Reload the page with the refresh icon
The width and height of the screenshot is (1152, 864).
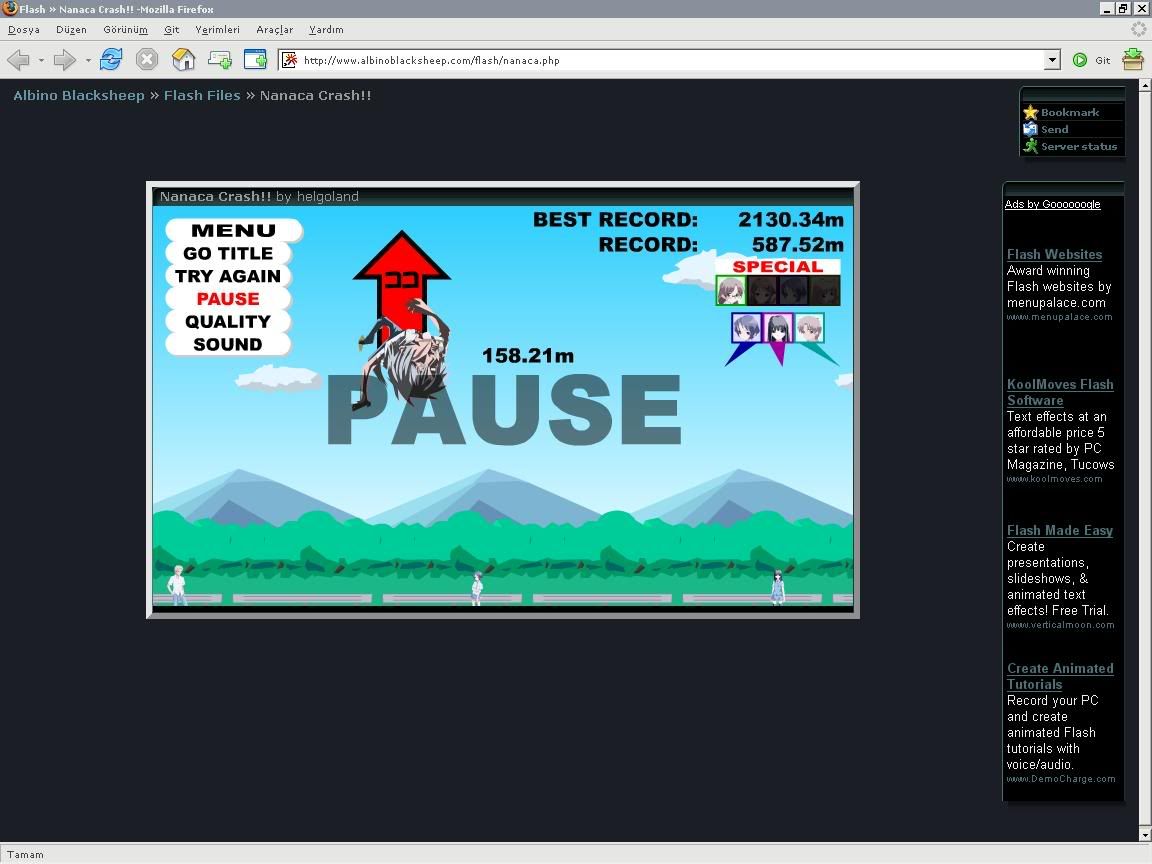[x=111, y=60]
